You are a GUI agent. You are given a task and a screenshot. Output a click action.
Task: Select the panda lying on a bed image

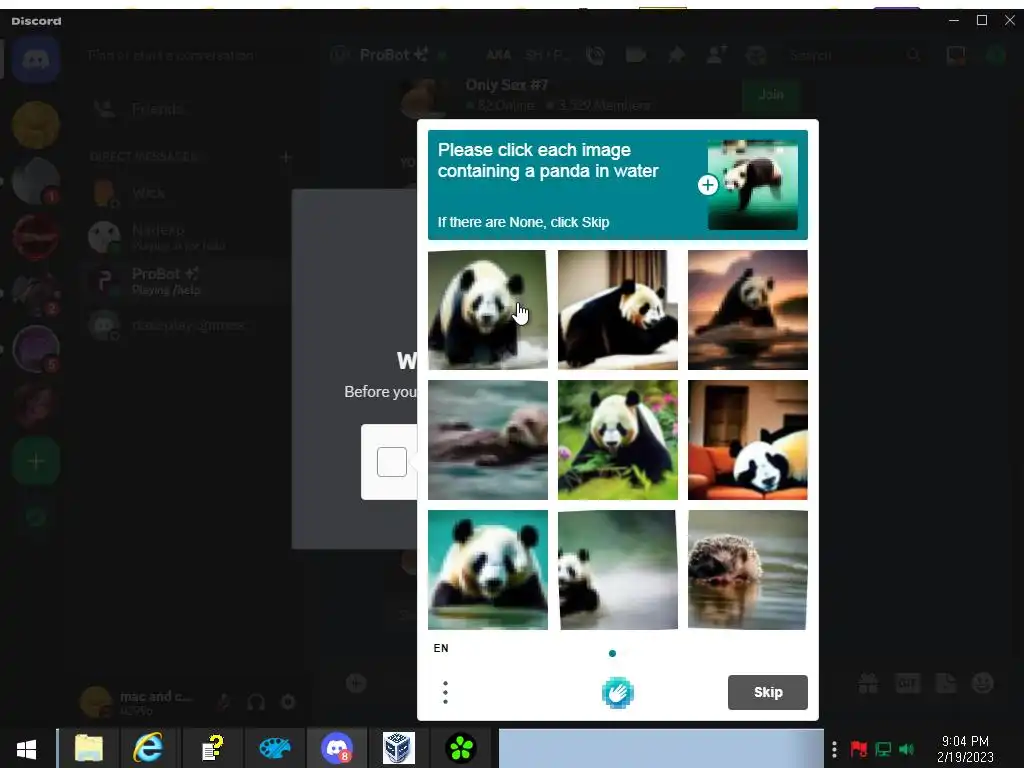pos(618,310)
